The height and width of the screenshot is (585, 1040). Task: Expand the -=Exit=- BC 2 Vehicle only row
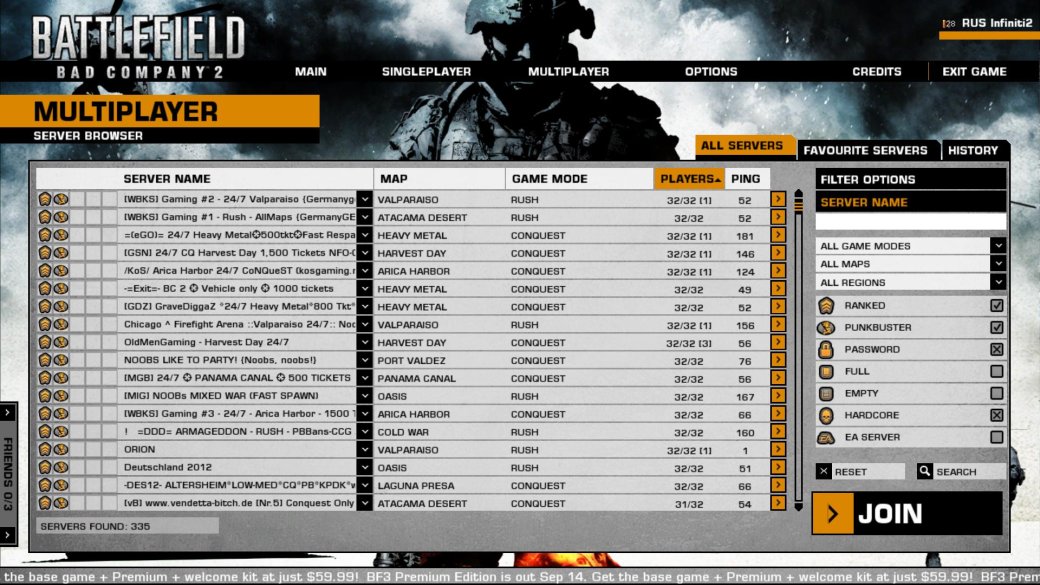pos(365,289)
